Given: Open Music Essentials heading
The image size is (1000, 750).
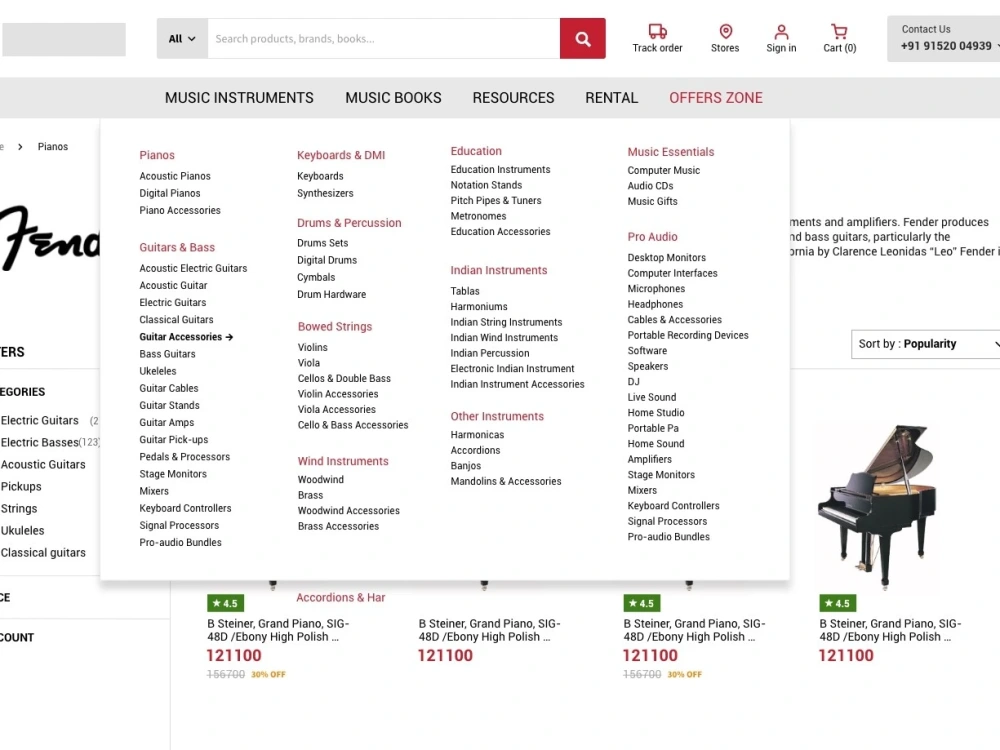Looking at the screenshot, I should tap(671, 152).
